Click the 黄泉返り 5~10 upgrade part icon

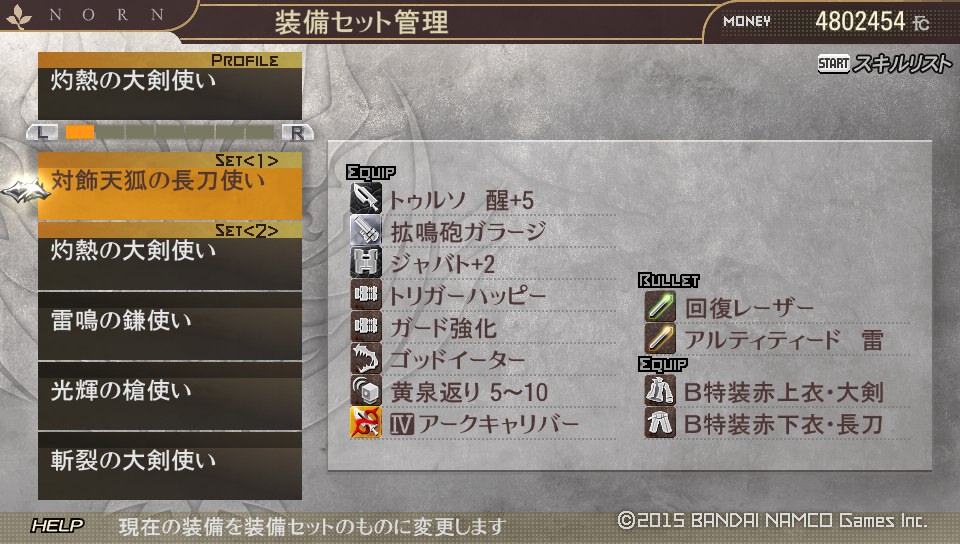click(366, 390)
